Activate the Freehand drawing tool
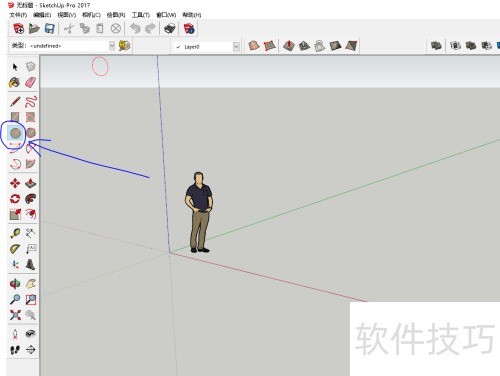This screenshot has width=500, height=376. 30,101
